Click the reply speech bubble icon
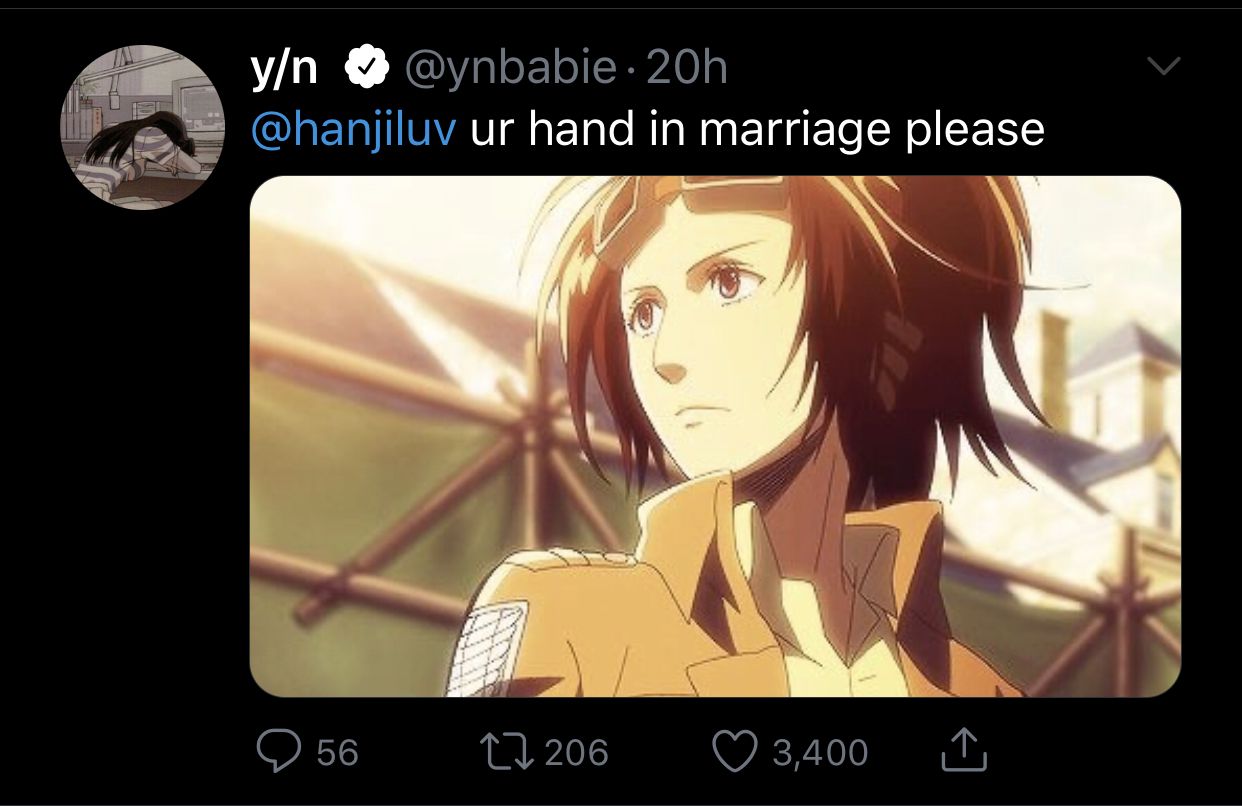This screenshot has height=806, width=1242. pyautogui.click(x=281, y=750)
